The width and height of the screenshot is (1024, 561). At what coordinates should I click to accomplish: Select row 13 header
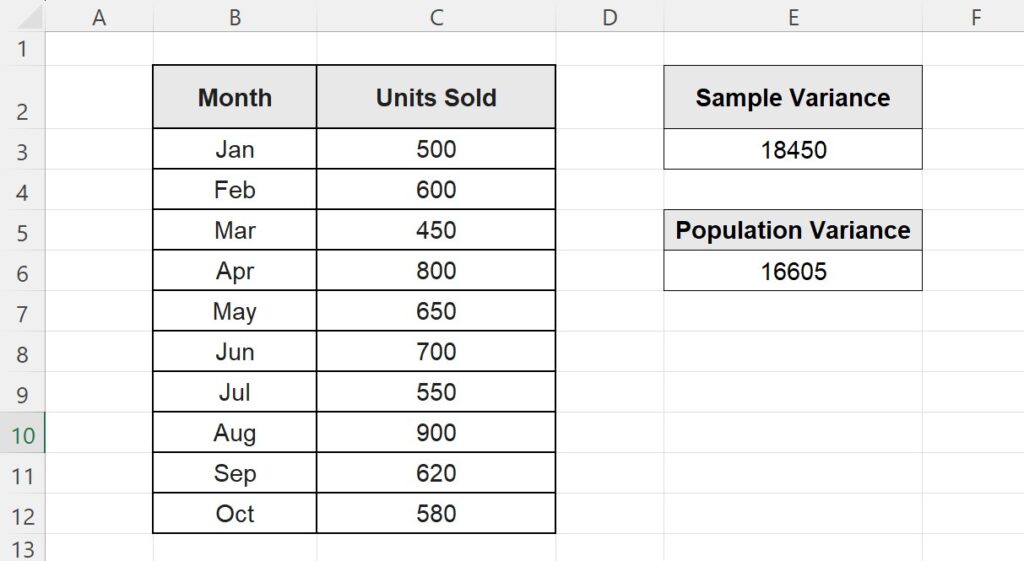click(23, 550)
